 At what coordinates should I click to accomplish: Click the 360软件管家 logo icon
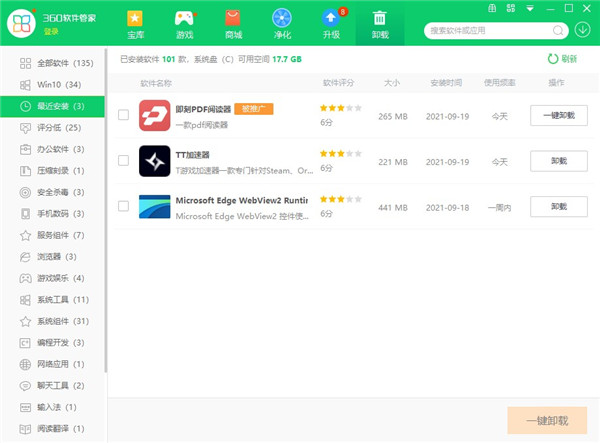tap(21, 24)
